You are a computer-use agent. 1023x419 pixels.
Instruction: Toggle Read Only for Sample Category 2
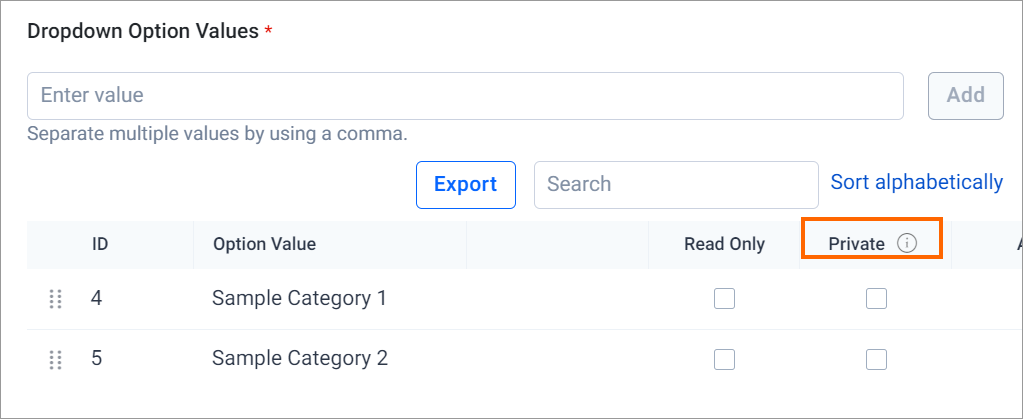pos(724,359)
